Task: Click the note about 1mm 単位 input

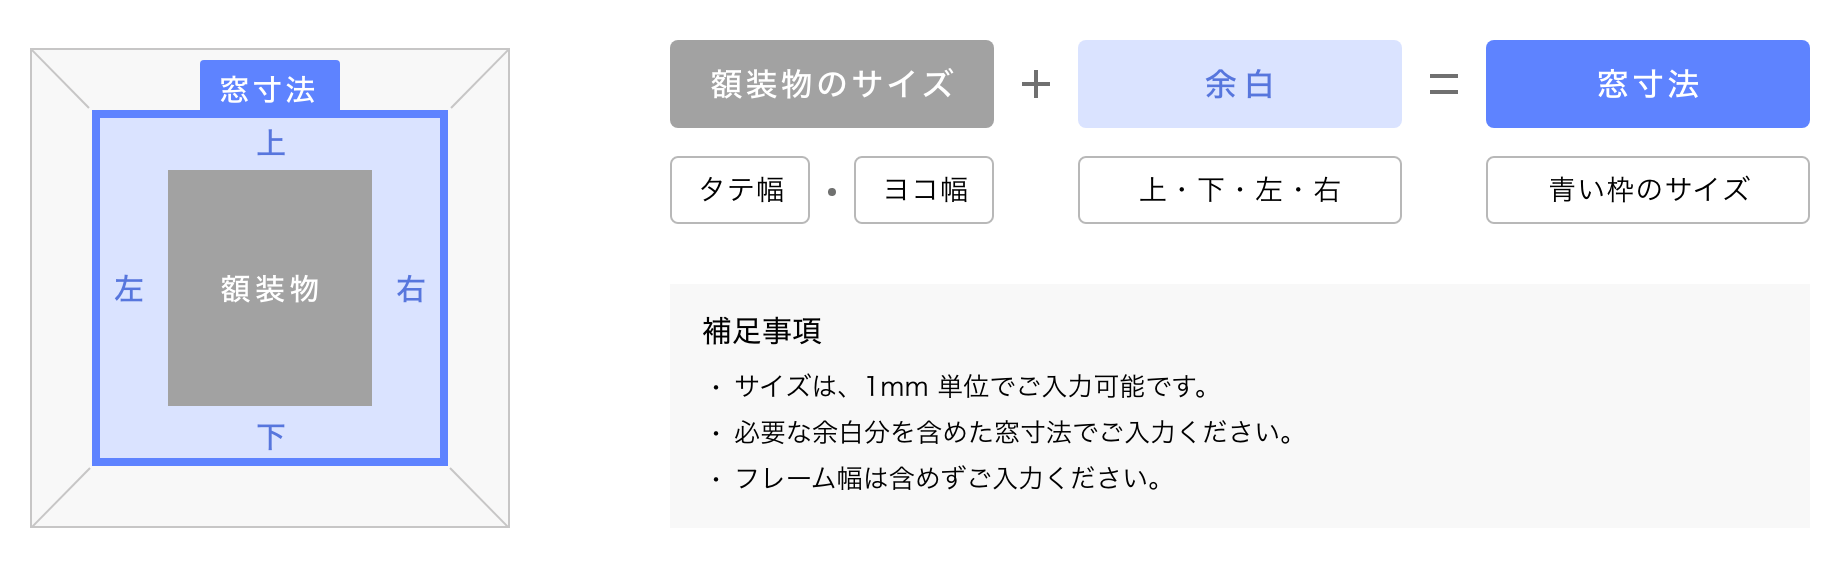Action: coord(972,386)
